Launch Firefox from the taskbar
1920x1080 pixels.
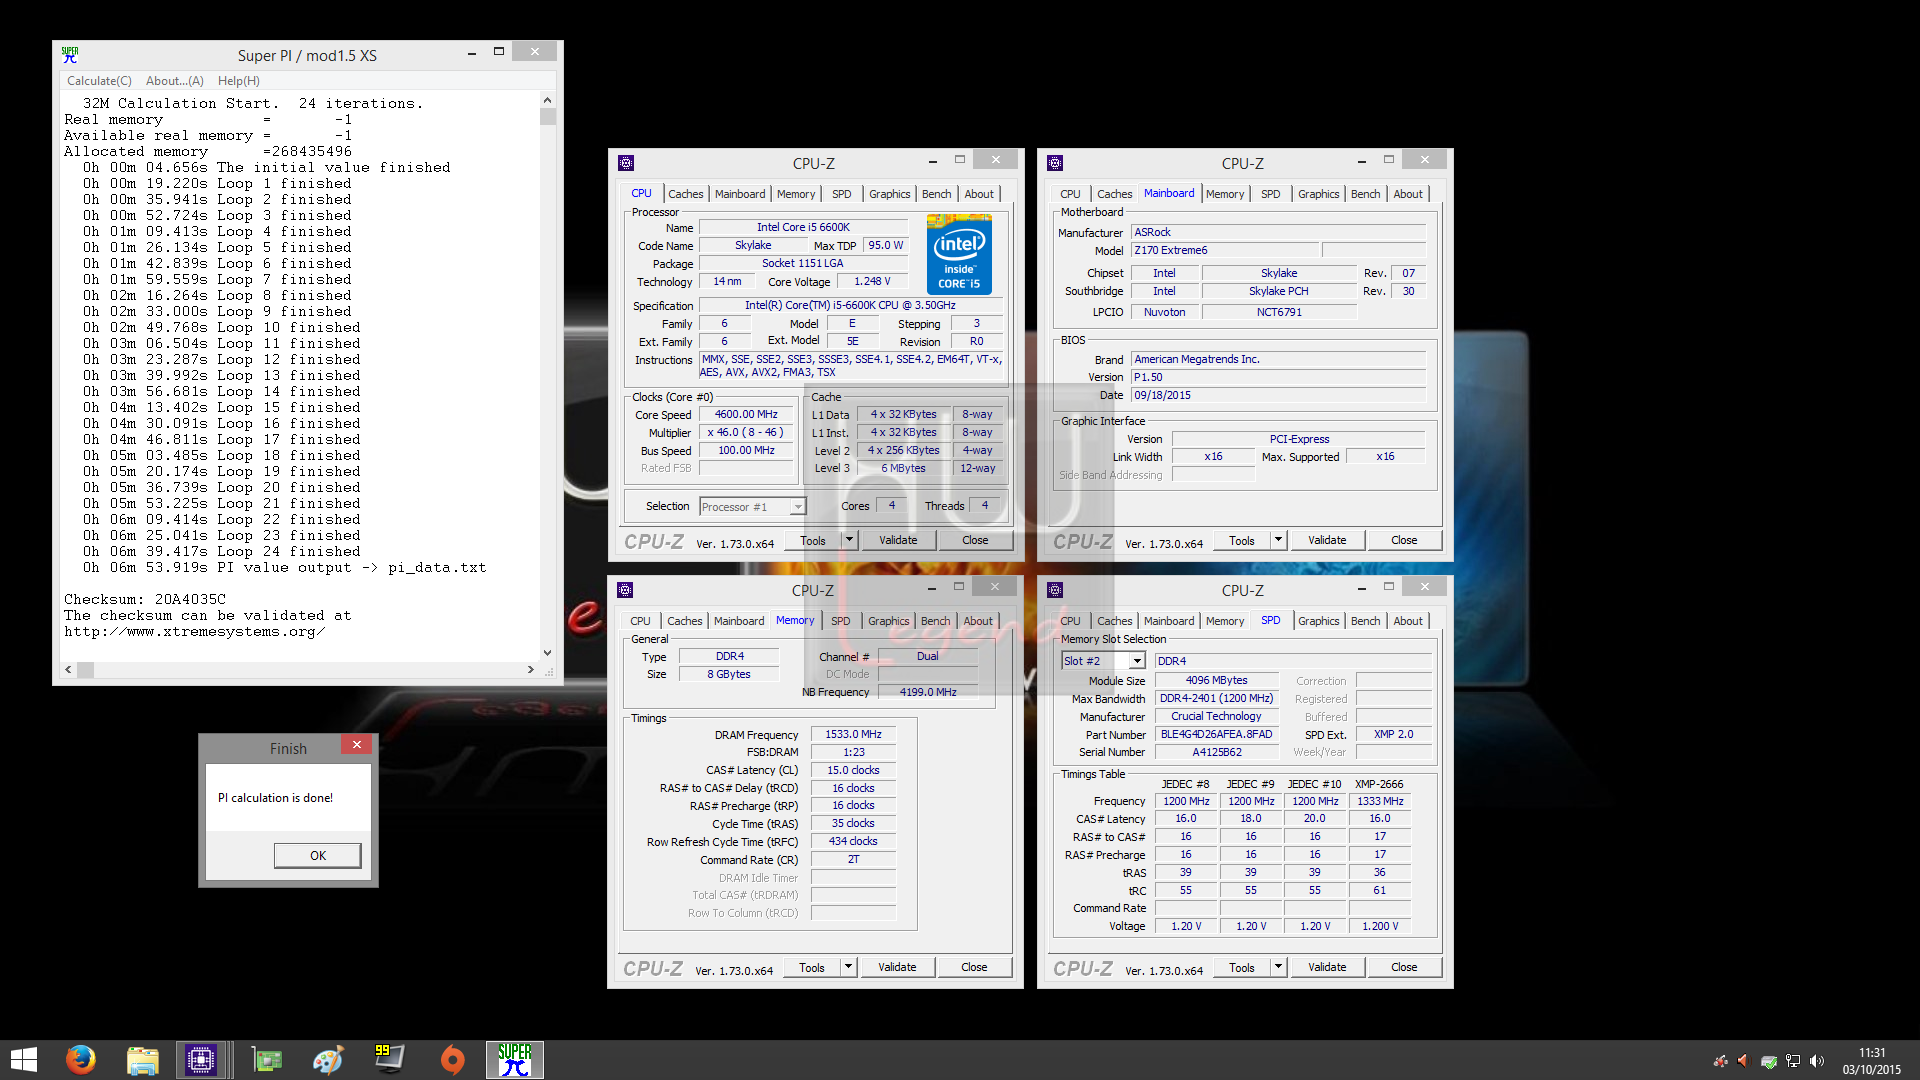[x=80, y=1060]
